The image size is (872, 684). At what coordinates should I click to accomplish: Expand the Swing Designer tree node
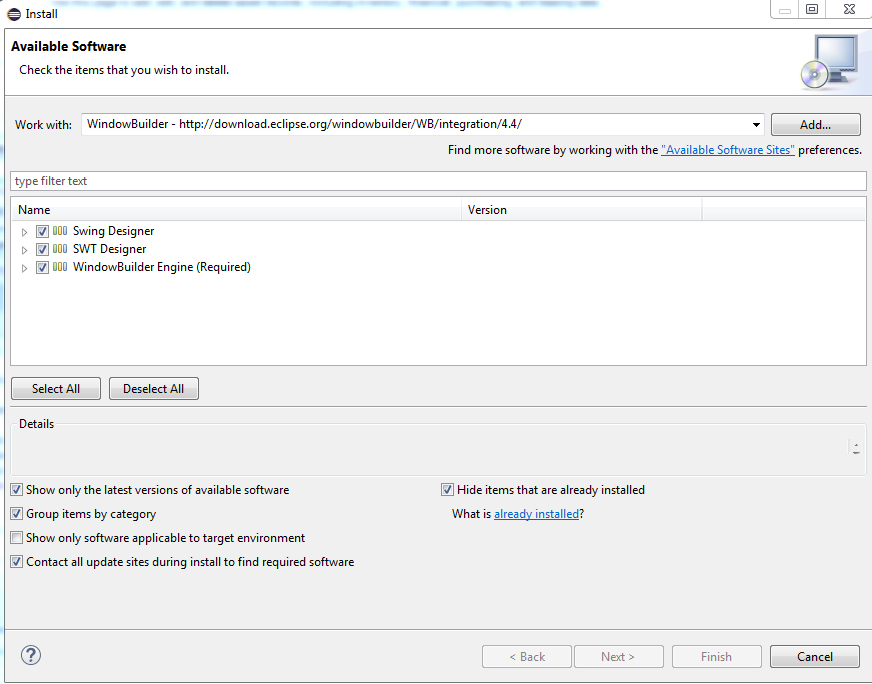[x=24, y=232]
